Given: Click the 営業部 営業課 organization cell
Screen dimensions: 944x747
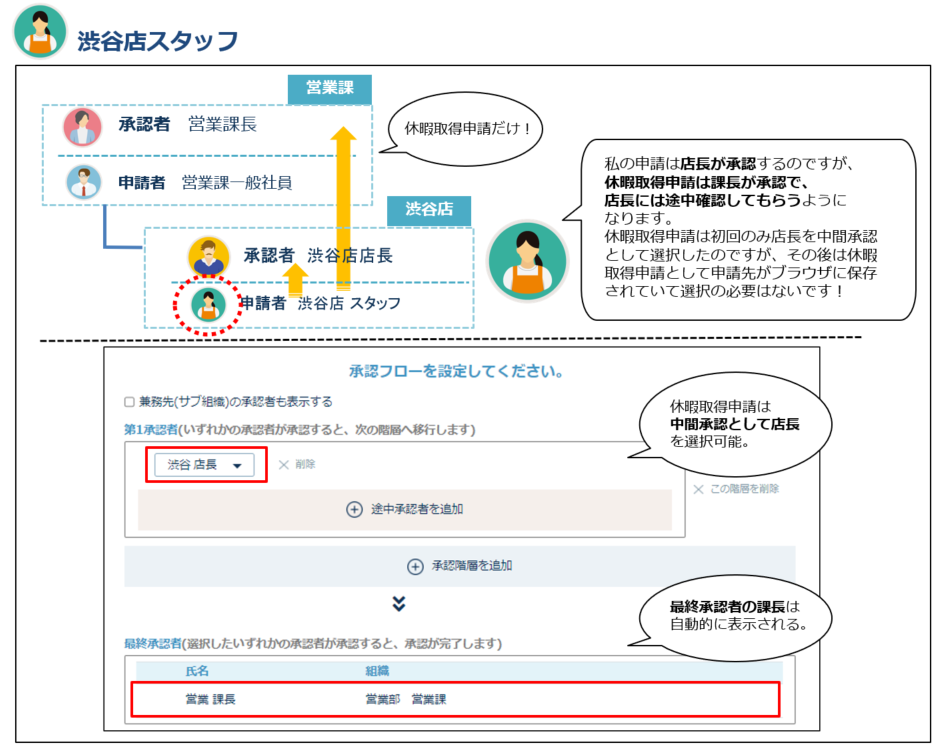Looking at the screenshot, I should pyautogui.click(x=406, y=699).
